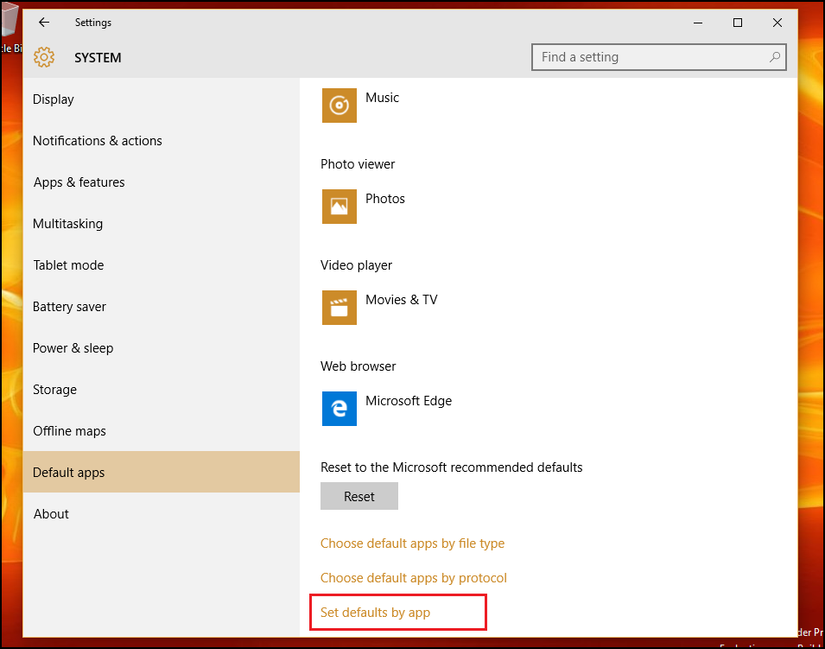Click the Movies & TV icon

pos(339,307)
